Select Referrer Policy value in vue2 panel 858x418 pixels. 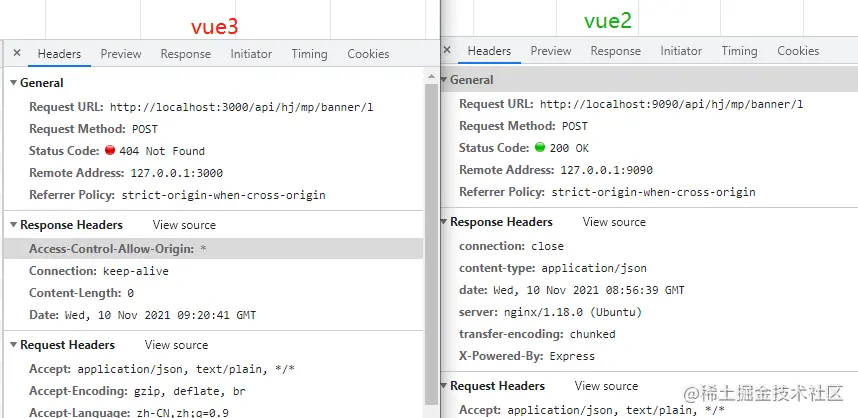pyautogui.click(x=653, y=192)
